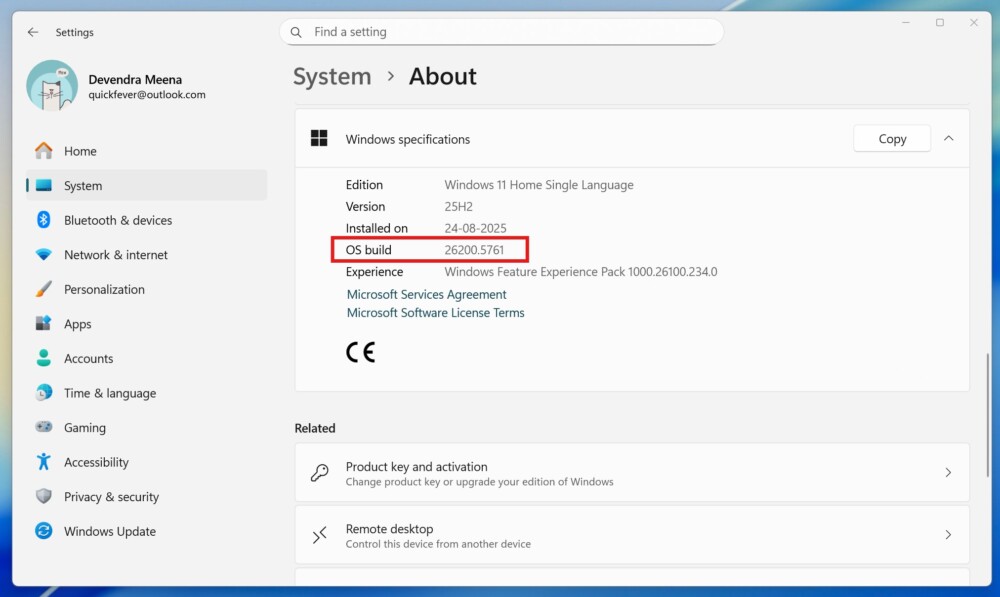1000x597 pixels.
Task: Open Privacy & security settings
Action: click(147, 496)
